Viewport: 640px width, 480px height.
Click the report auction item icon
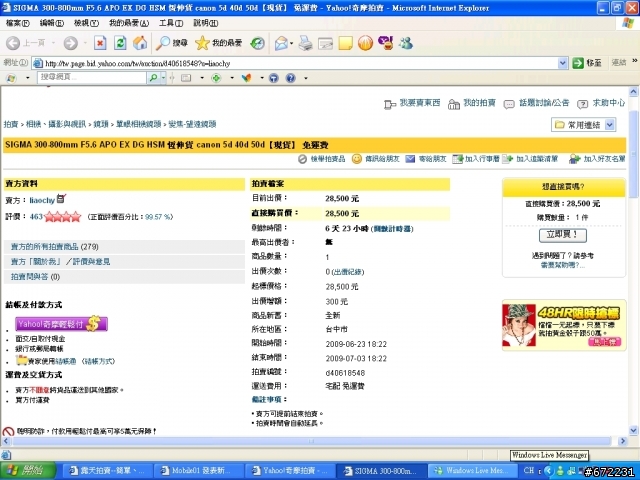pyautogui.click(x=302, y=159)
